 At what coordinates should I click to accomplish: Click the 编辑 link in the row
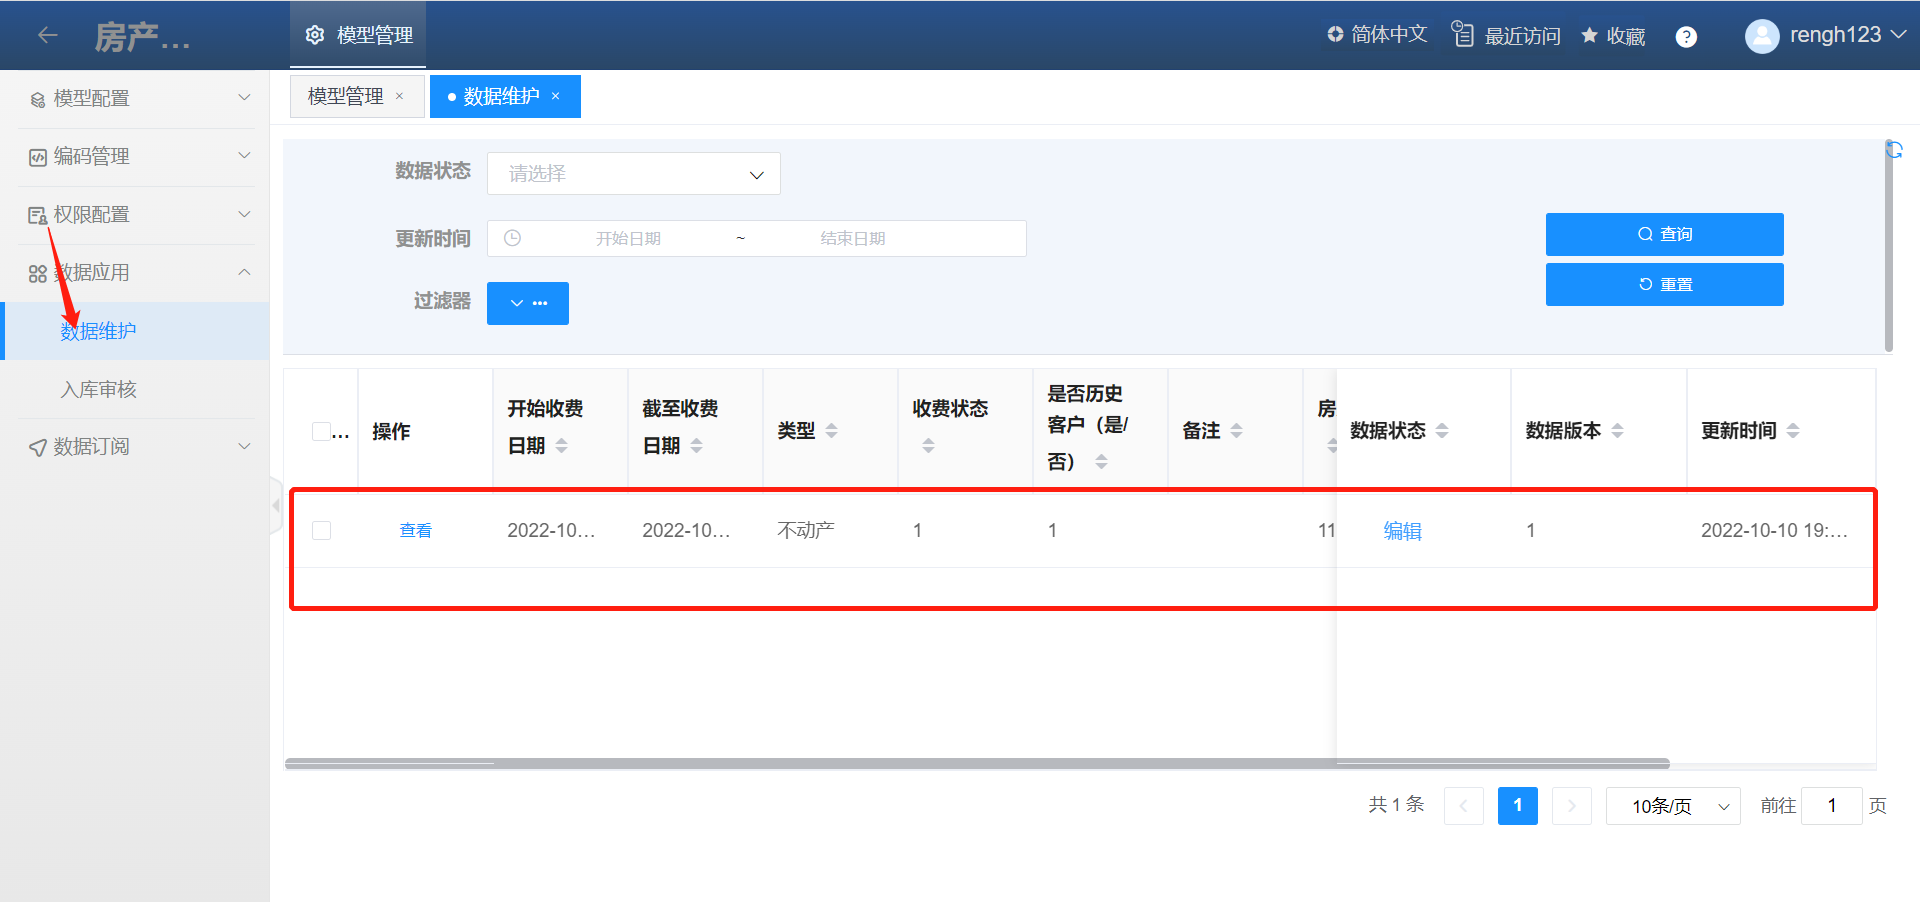pos(1402,531)
